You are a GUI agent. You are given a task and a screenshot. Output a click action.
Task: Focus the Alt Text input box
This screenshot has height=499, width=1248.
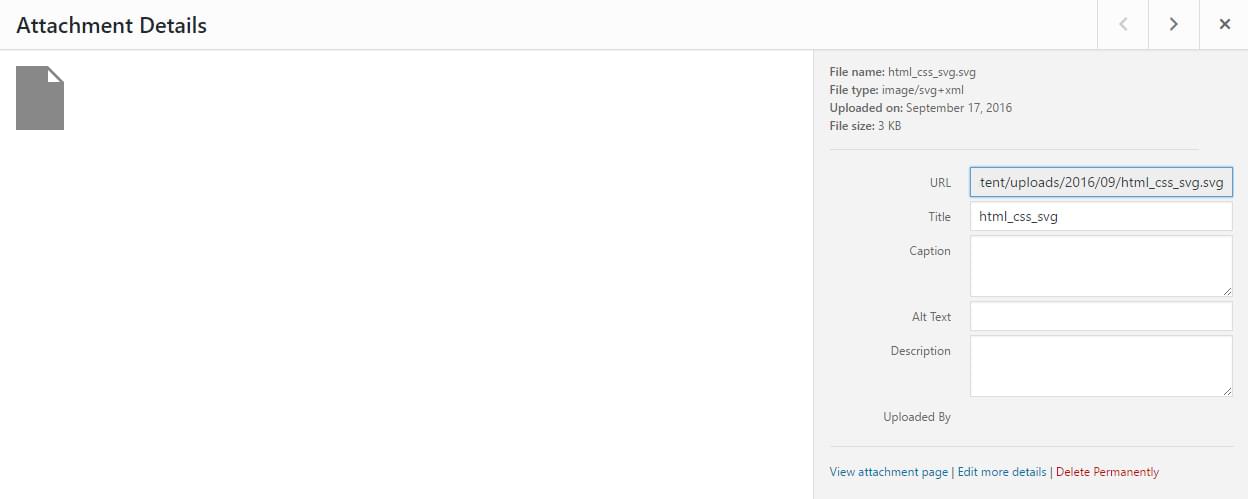pyautogui.click(x=1101, y=316)
